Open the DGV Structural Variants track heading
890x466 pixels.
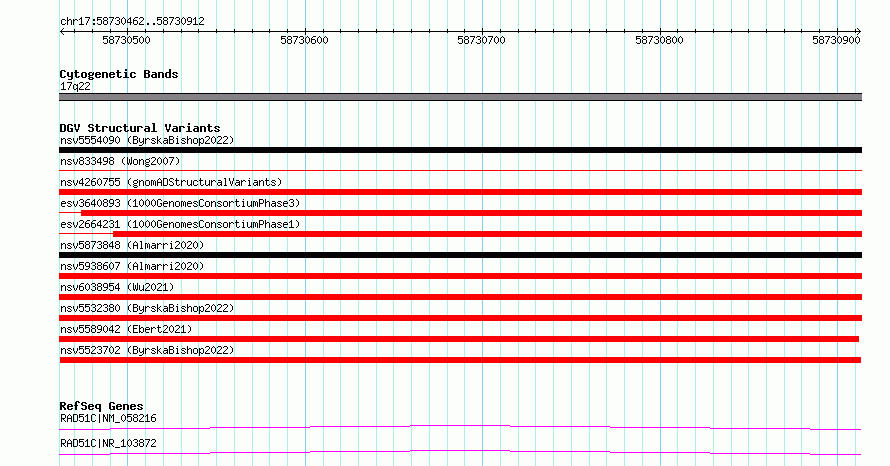(x=140, y=128)
